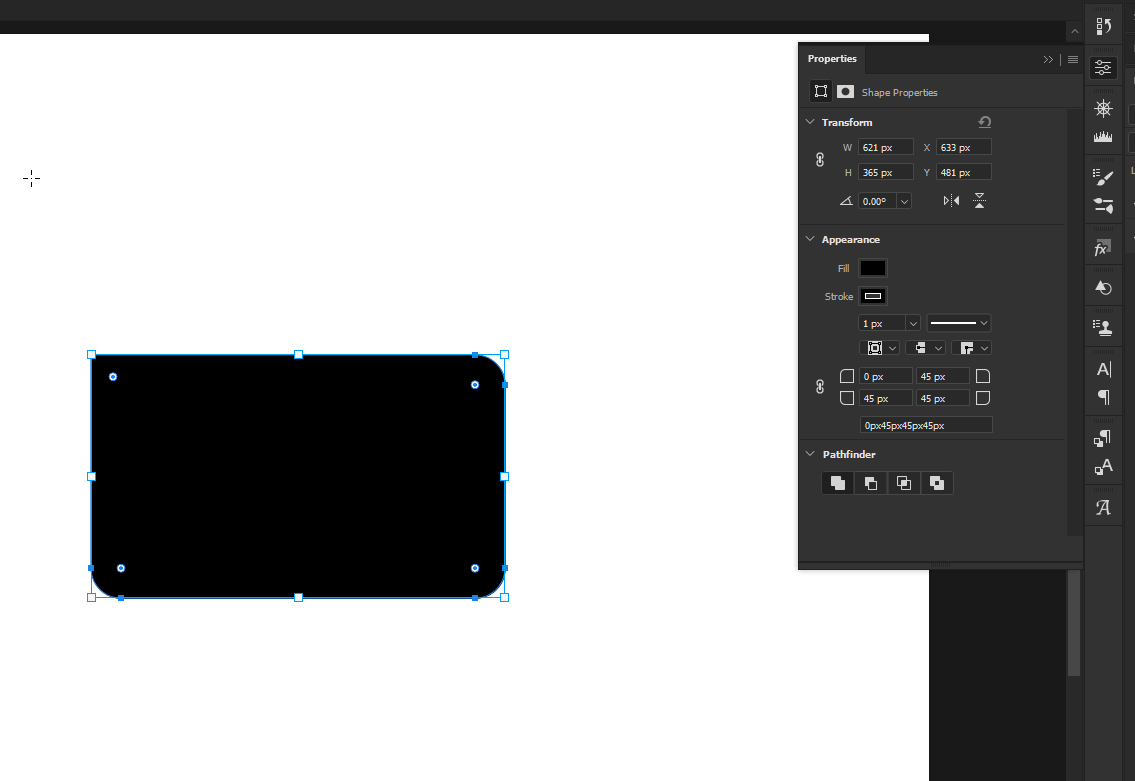Screen dimensions: 1135x781
Task: Open the Paragraph panel
Action: point(1103,397)
